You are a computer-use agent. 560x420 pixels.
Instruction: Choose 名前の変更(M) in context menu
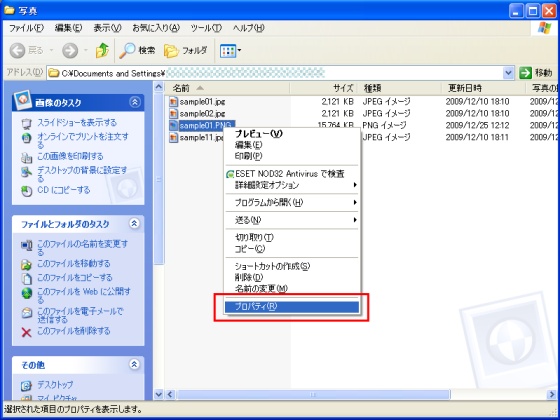pyautogui.click(x=292, y=288)
